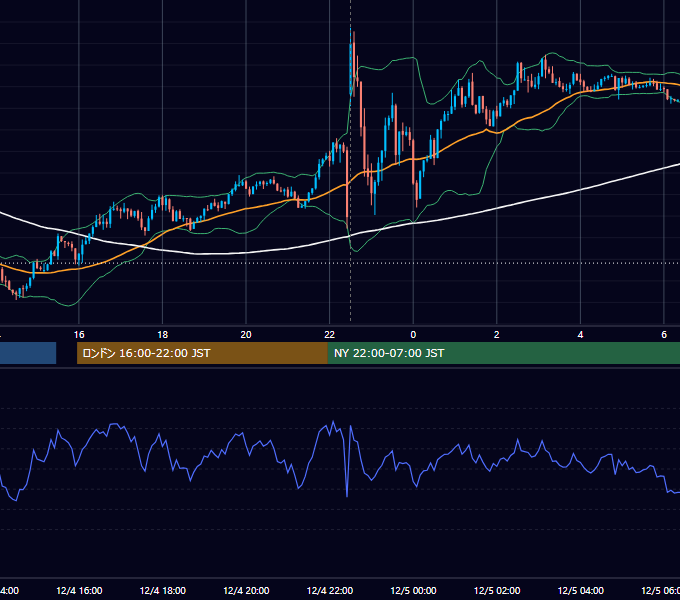Click the 12/4 22:00 date label

coord(330,591)
